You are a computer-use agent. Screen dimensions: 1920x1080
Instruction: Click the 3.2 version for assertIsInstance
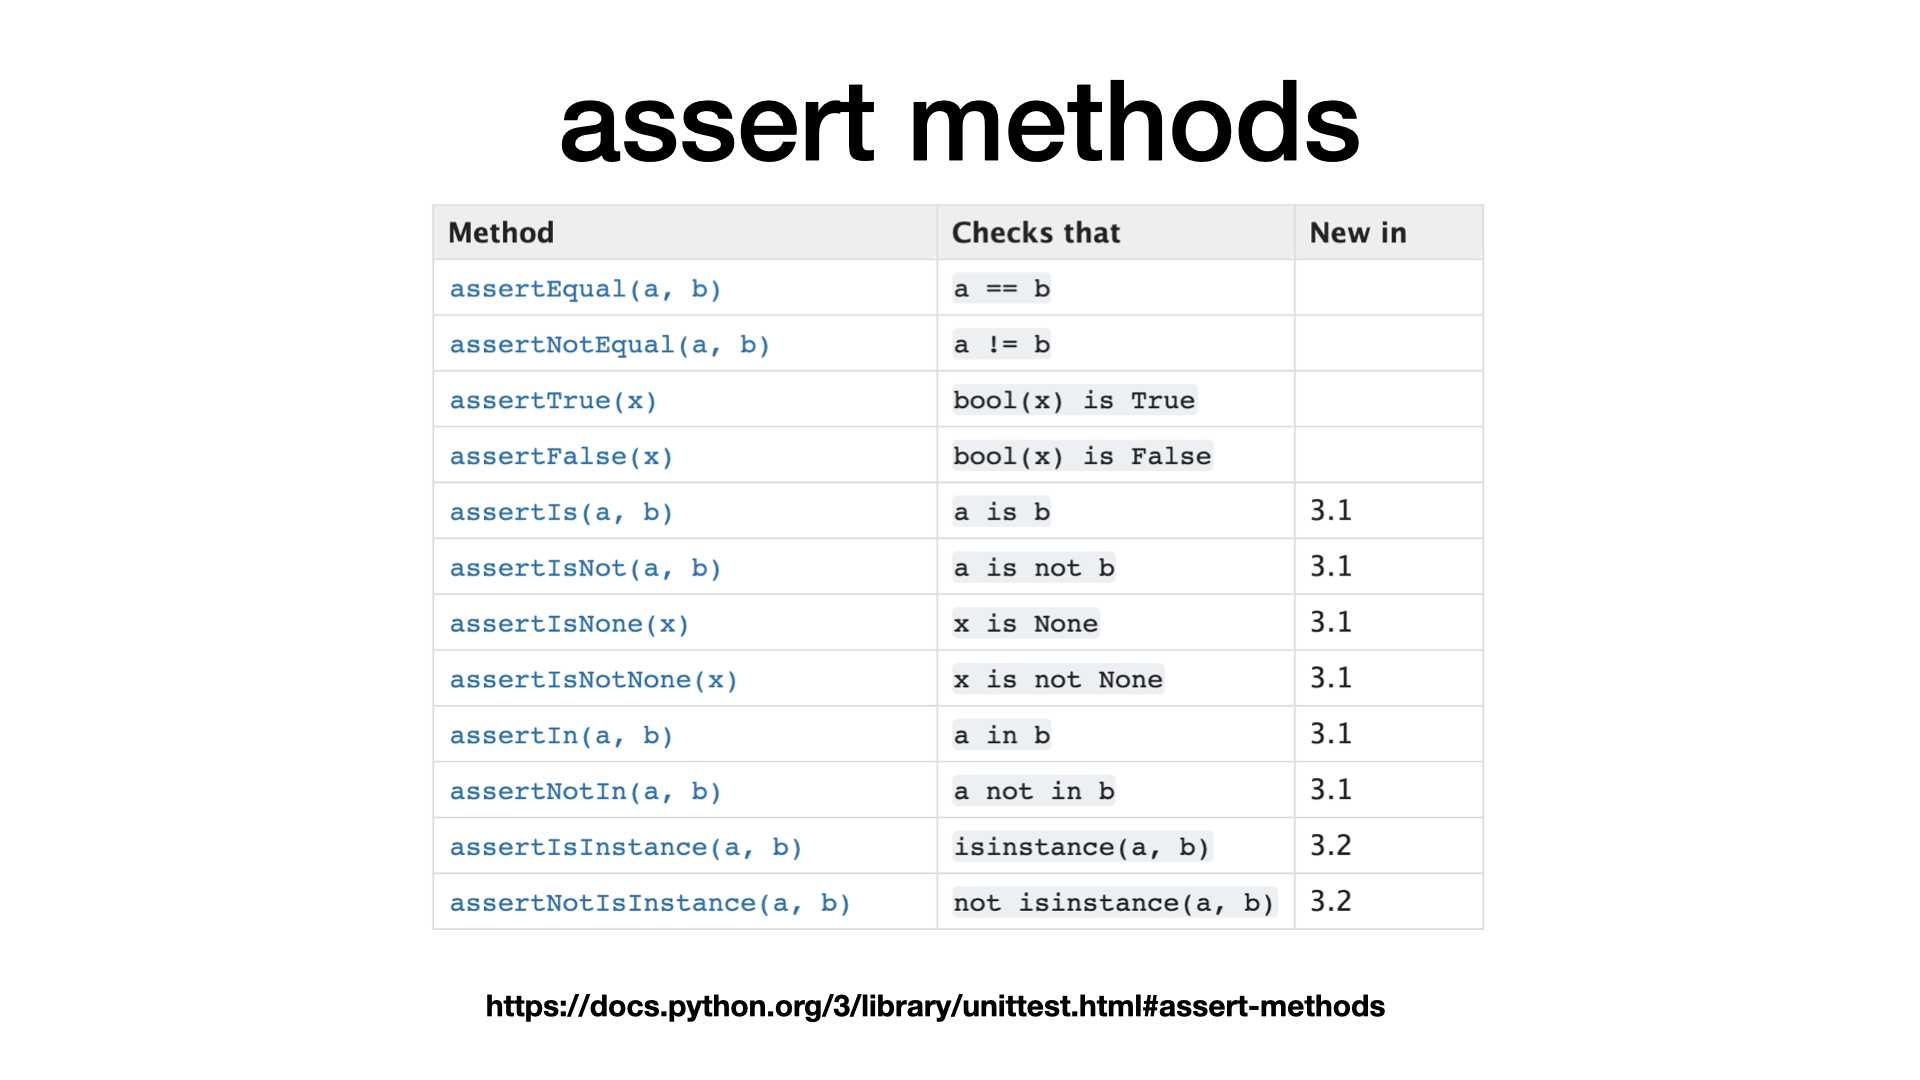pos(1331,846)
